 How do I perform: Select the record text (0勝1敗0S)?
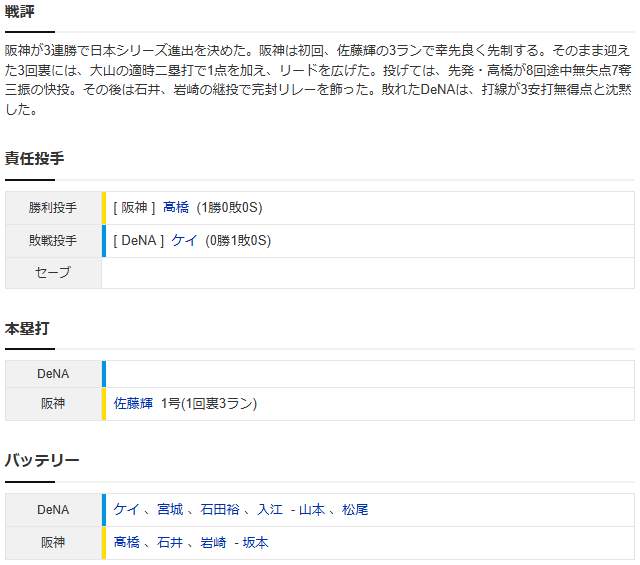pos(238,240)
